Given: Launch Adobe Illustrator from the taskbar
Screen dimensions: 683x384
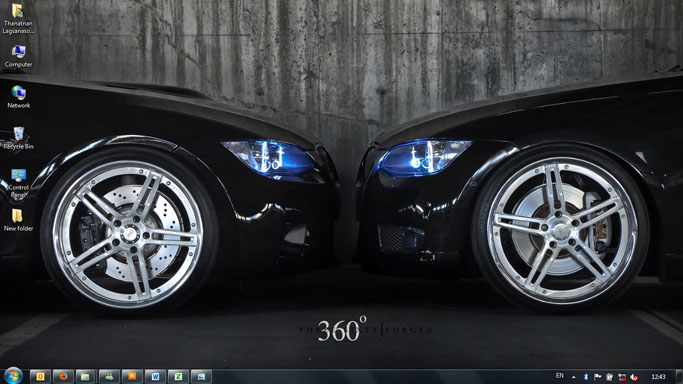Looking at the screenshot, I should (x=132, y=376).
